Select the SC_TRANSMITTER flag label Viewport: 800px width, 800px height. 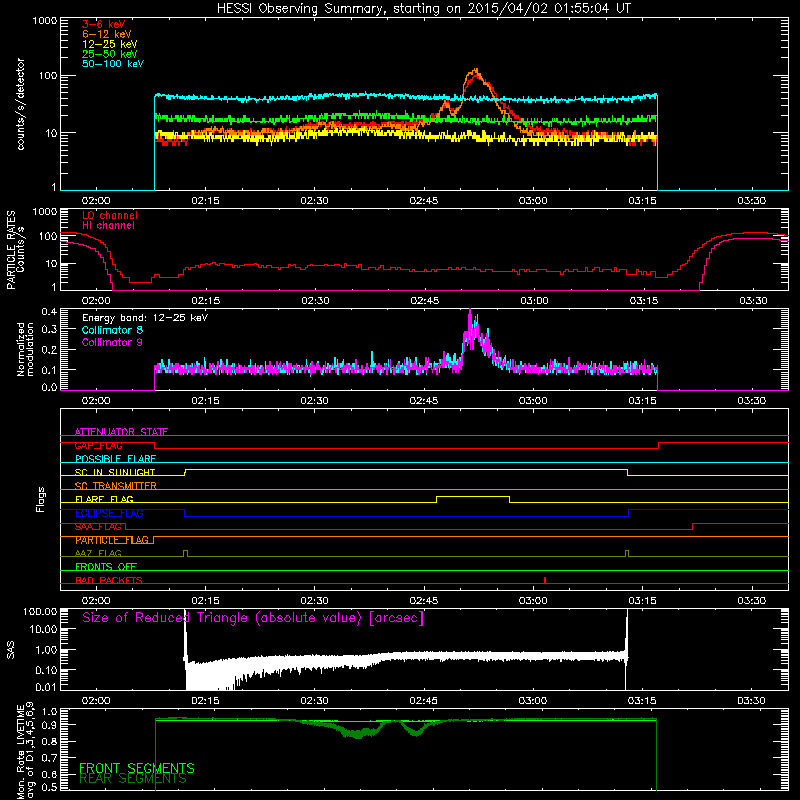coord(115,486)
